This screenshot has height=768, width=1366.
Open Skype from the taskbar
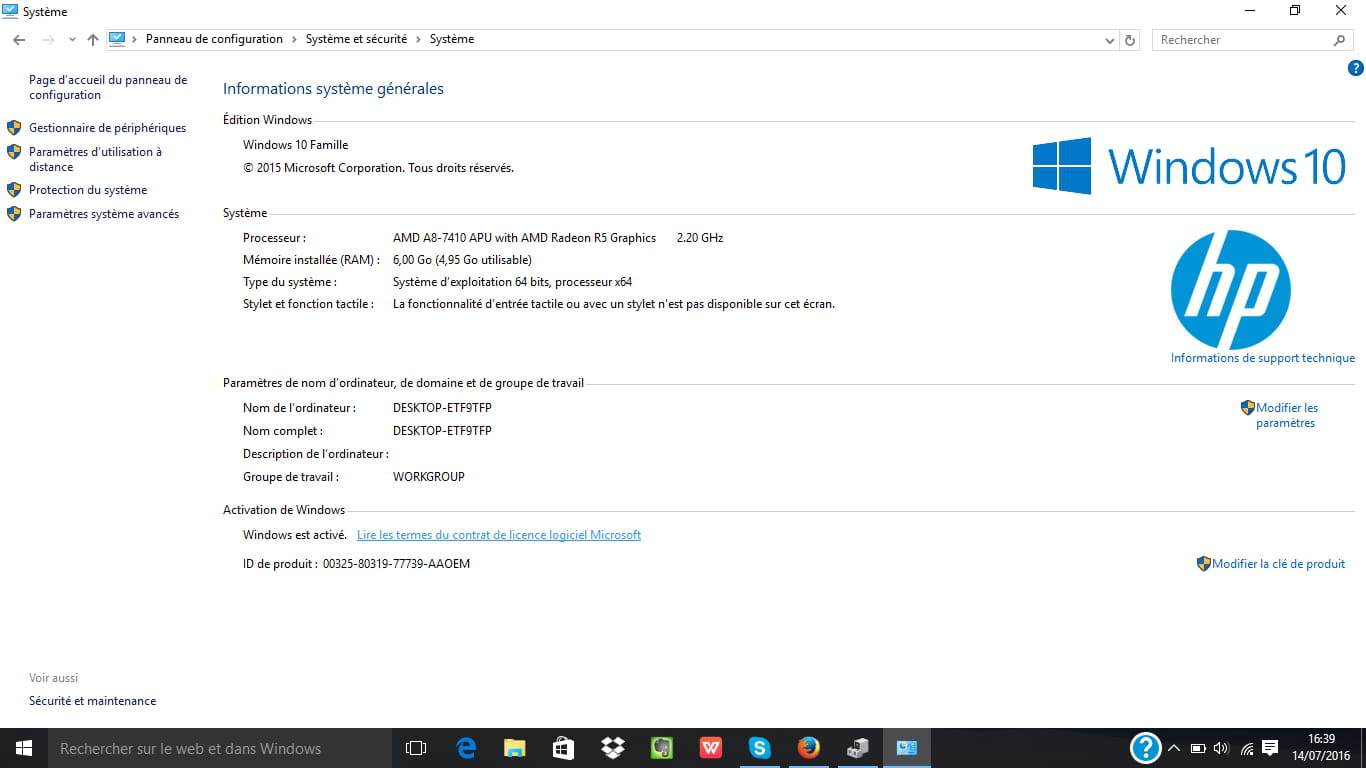(x=760, y=748)
